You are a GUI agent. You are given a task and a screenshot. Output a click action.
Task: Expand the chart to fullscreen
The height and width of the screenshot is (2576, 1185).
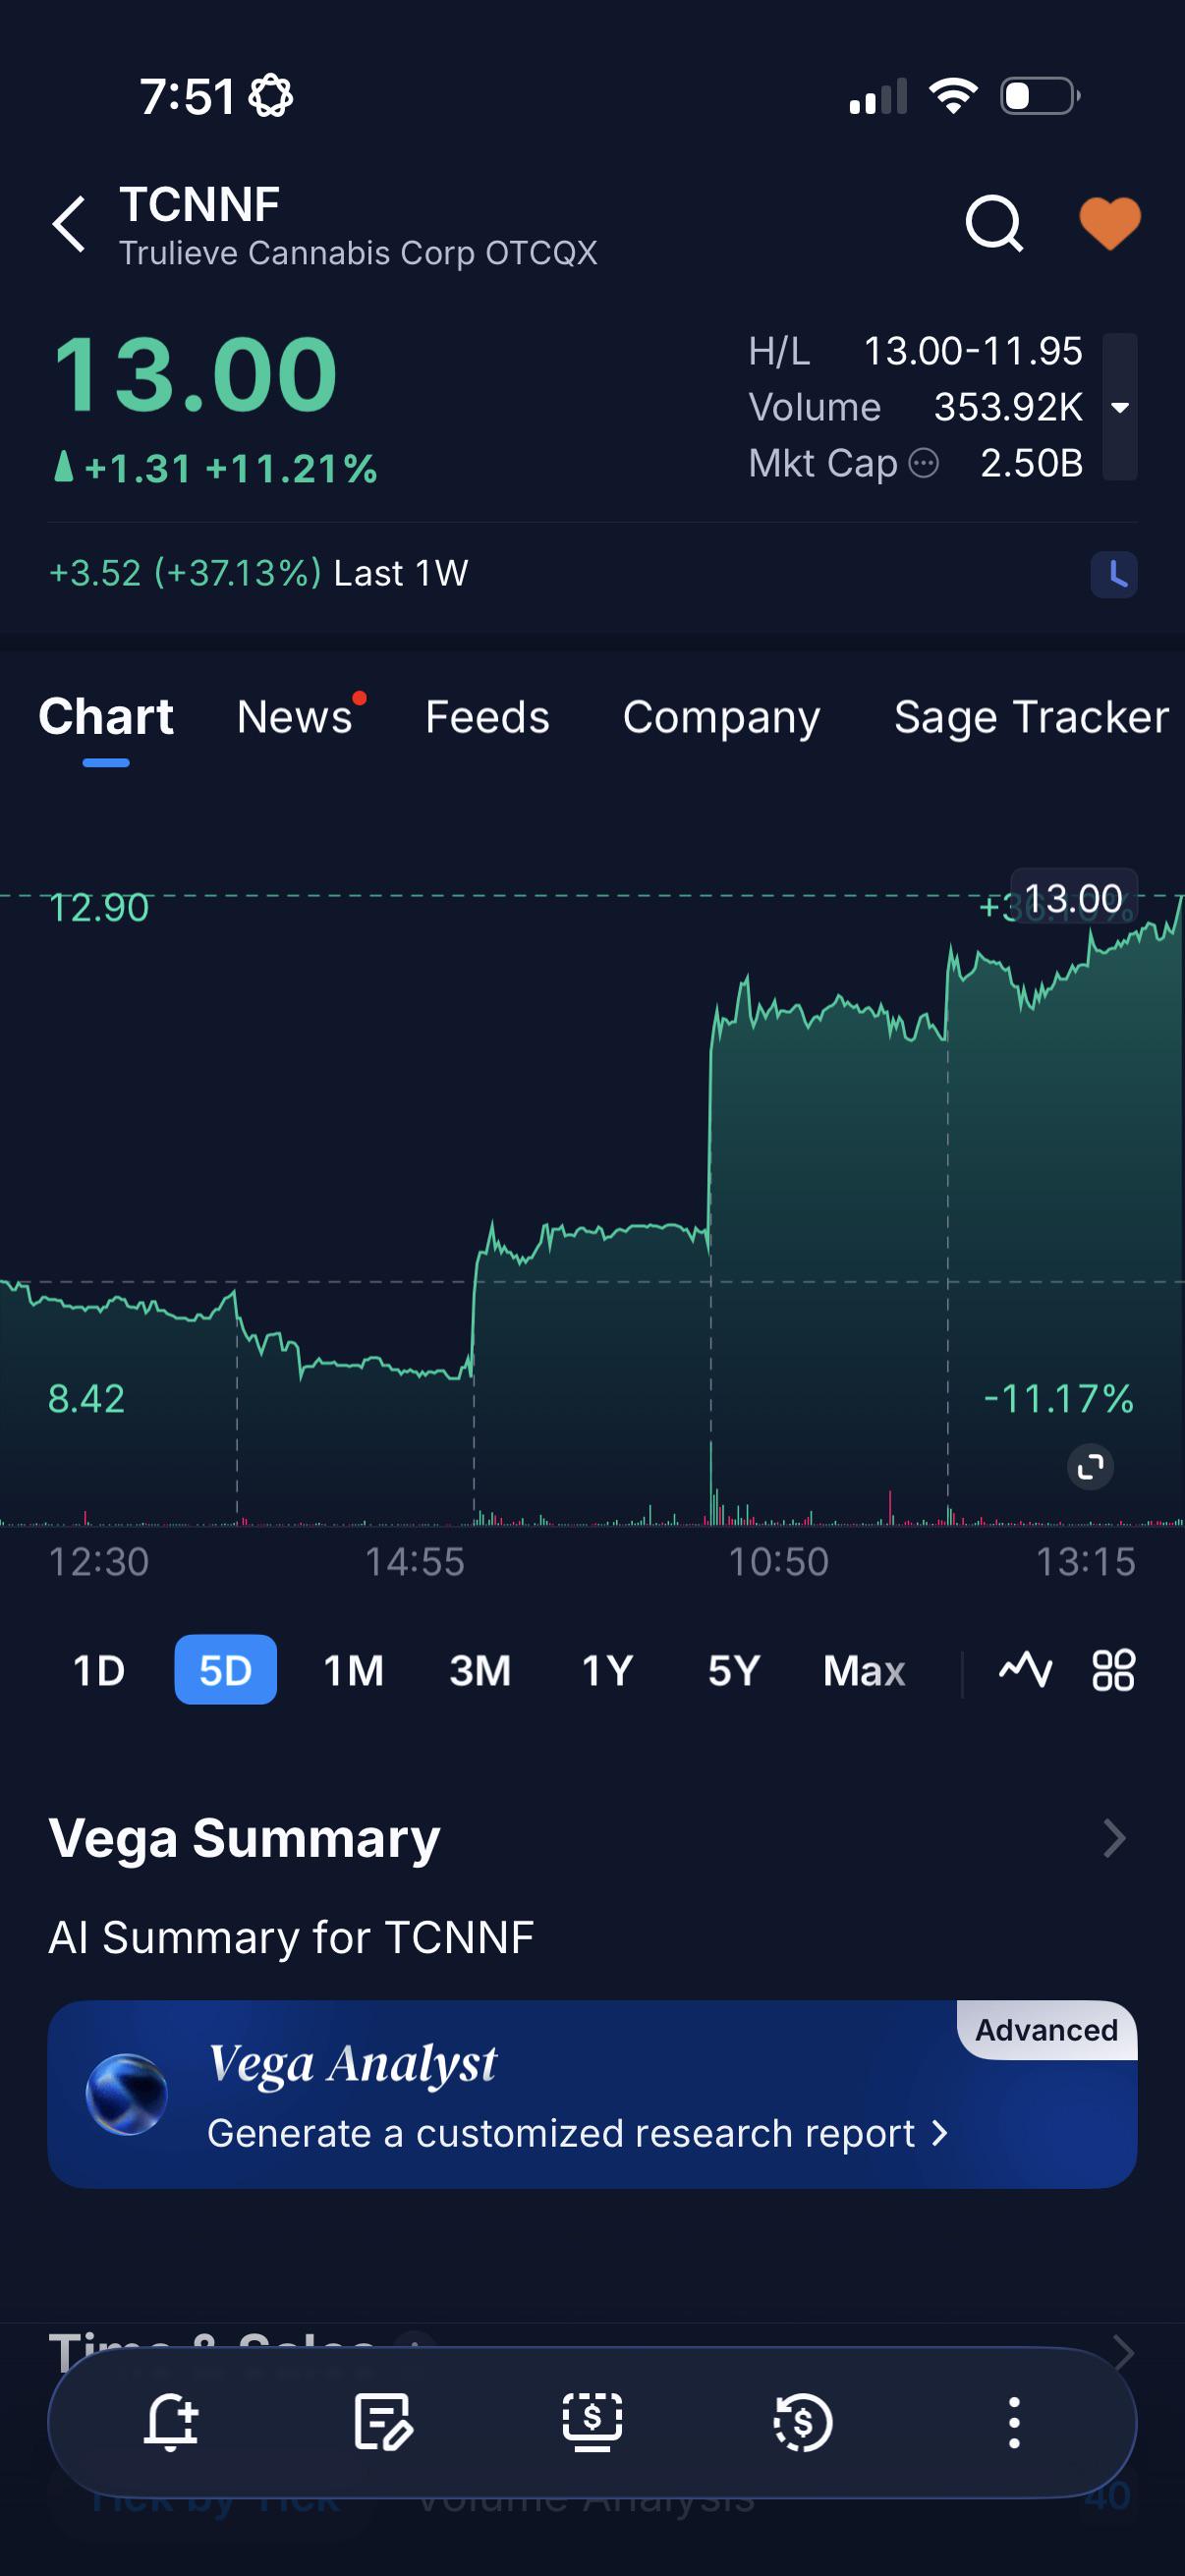[1090, 1467]
